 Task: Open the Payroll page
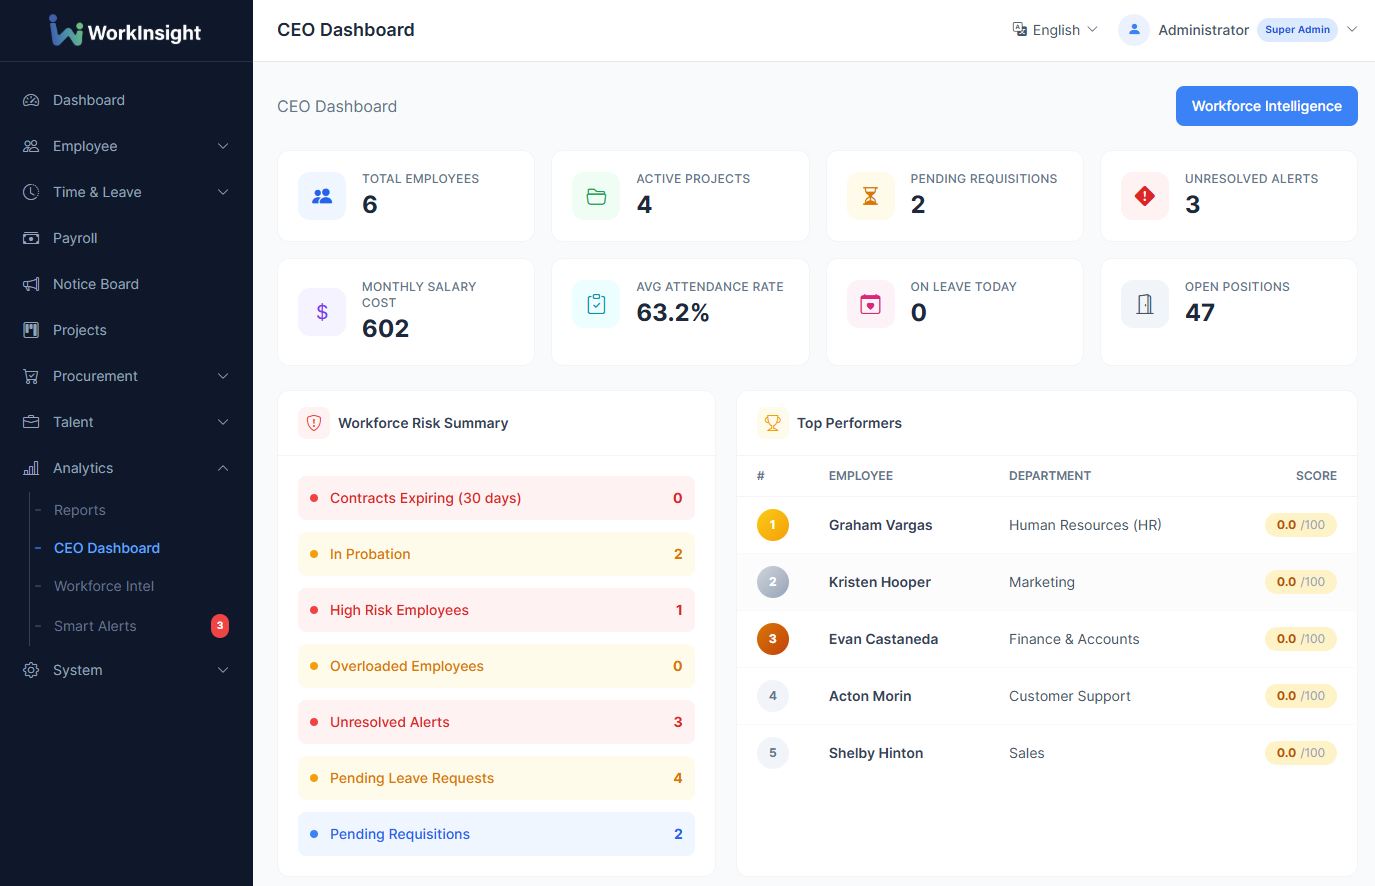click(76, 238)
